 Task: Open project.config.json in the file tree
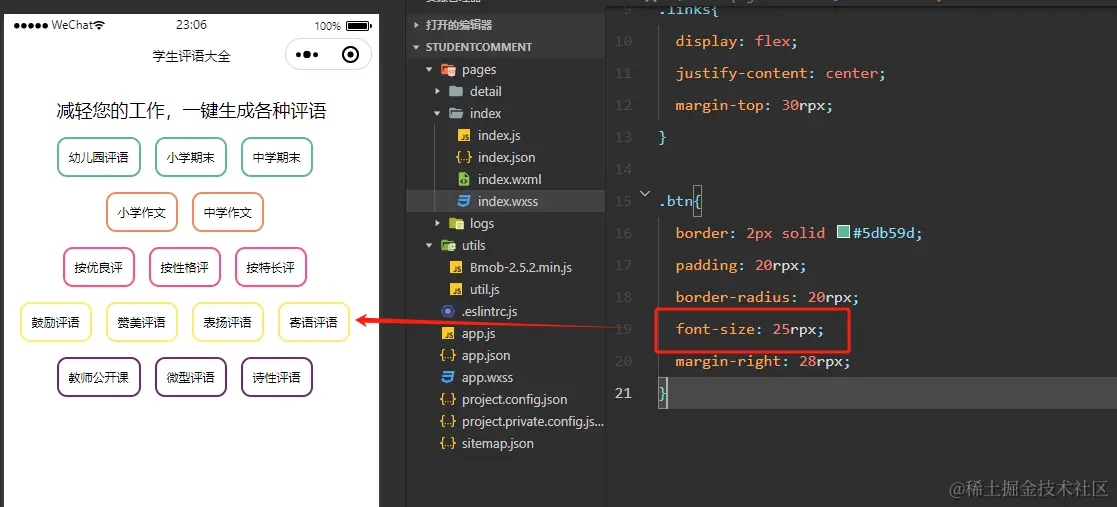tap(505, 399)
